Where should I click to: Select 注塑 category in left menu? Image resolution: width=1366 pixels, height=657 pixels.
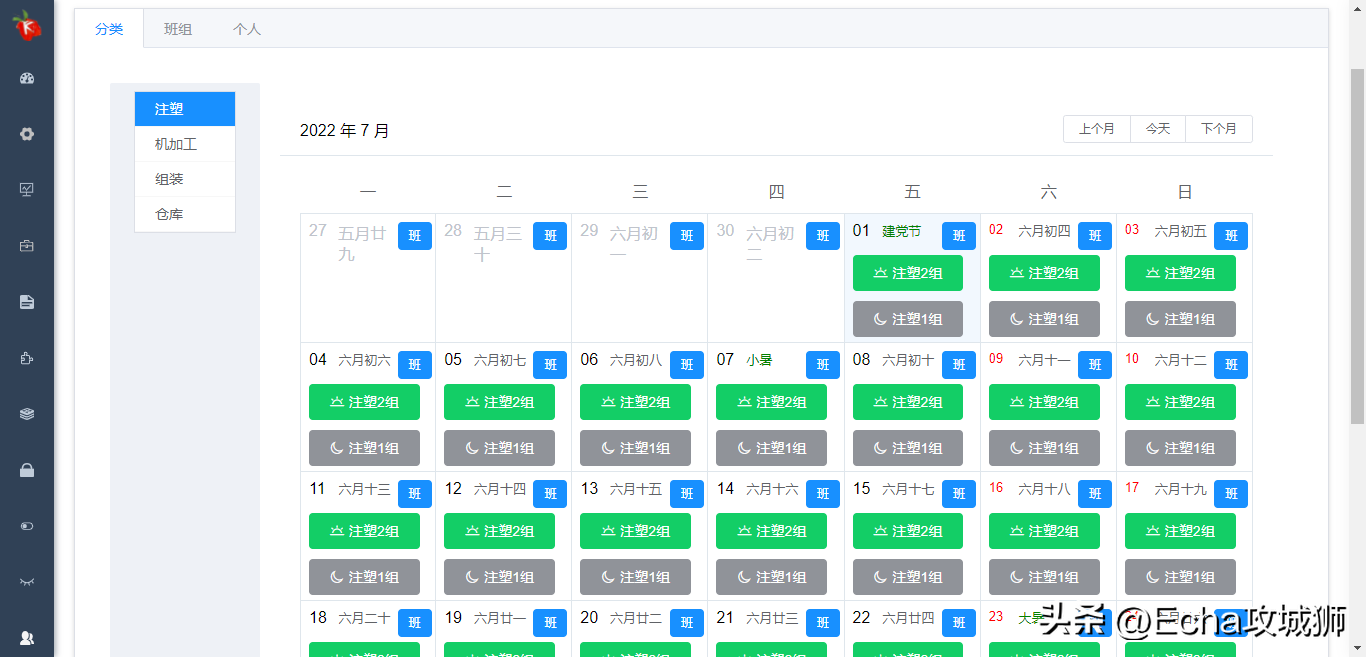pos(185,109)
